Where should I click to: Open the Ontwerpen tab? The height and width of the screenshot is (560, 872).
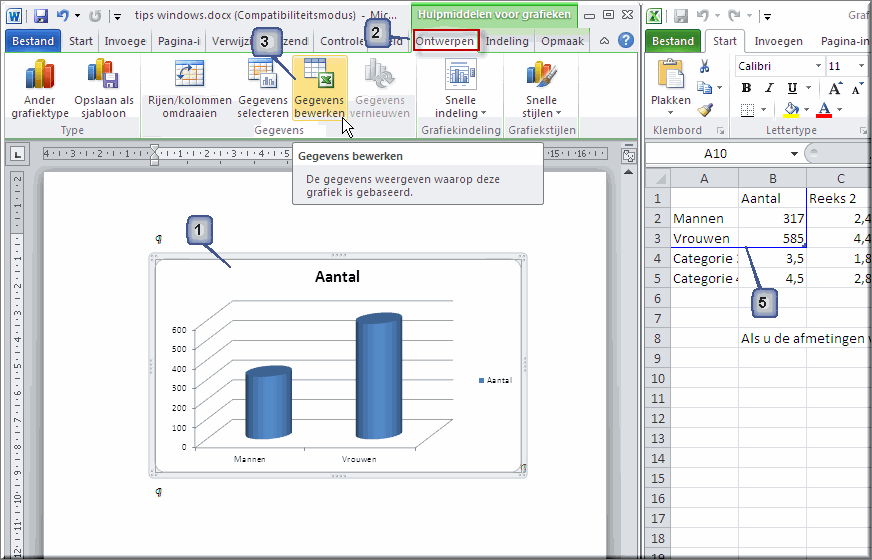pyautogui.click(x=445, y=41)
